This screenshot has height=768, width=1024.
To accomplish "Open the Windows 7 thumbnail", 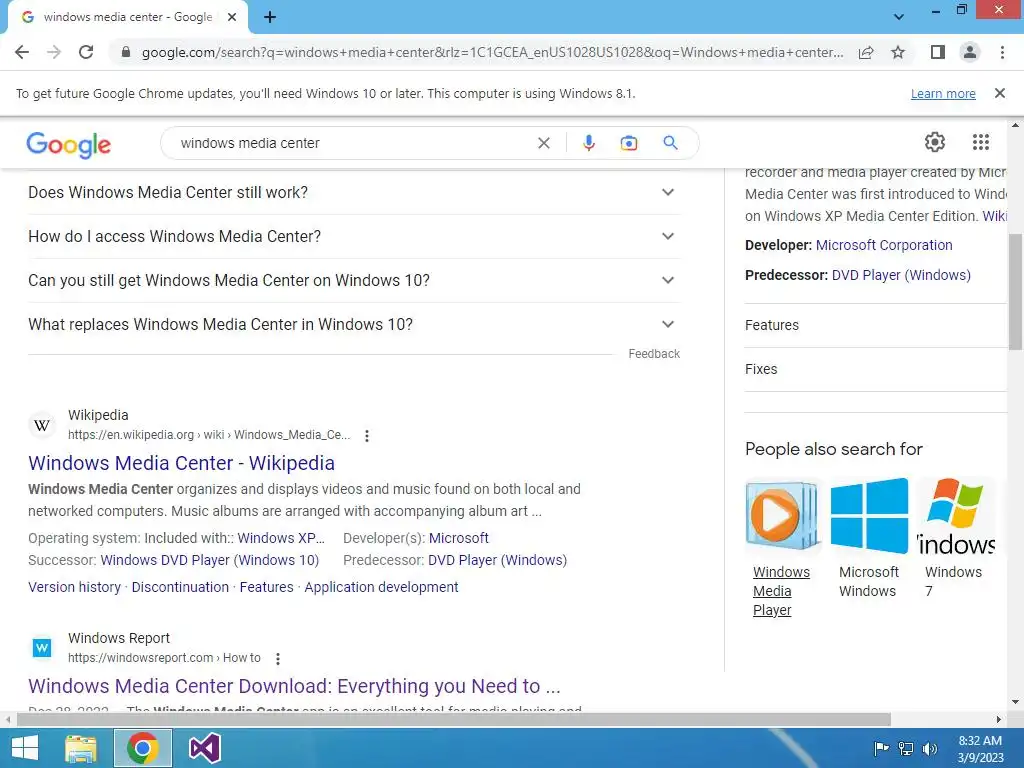I will click(955, 516).
